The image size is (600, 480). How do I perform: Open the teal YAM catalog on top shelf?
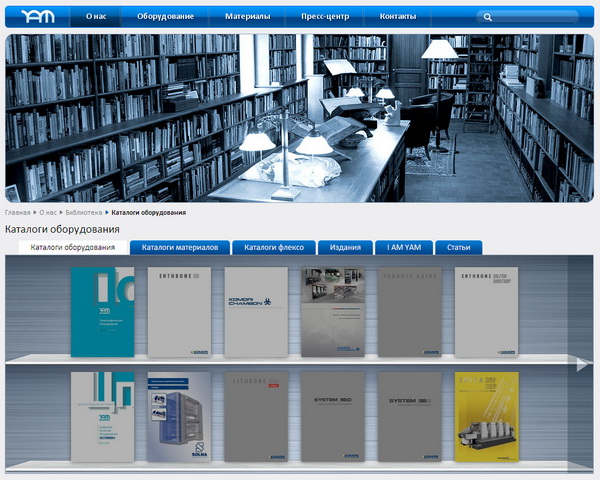click(x=102, y=312)
